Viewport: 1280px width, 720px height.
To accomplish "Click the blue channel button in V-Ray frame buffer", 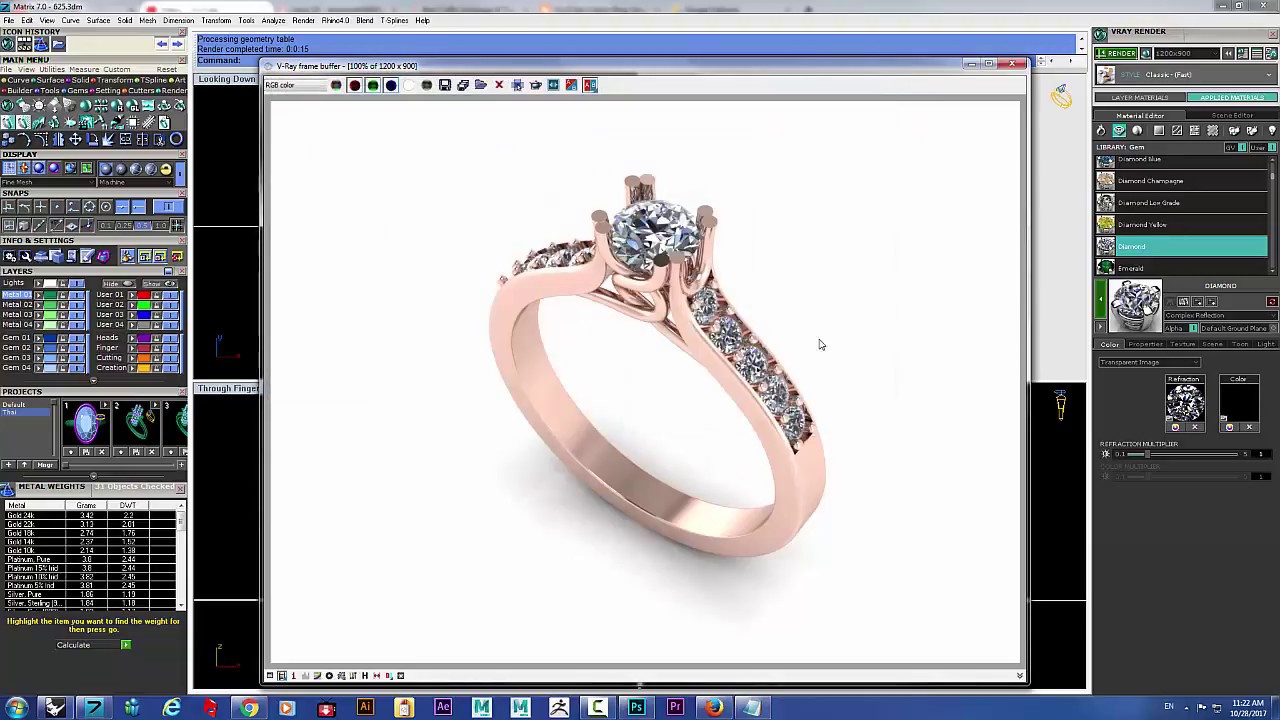I will [391, 85].
